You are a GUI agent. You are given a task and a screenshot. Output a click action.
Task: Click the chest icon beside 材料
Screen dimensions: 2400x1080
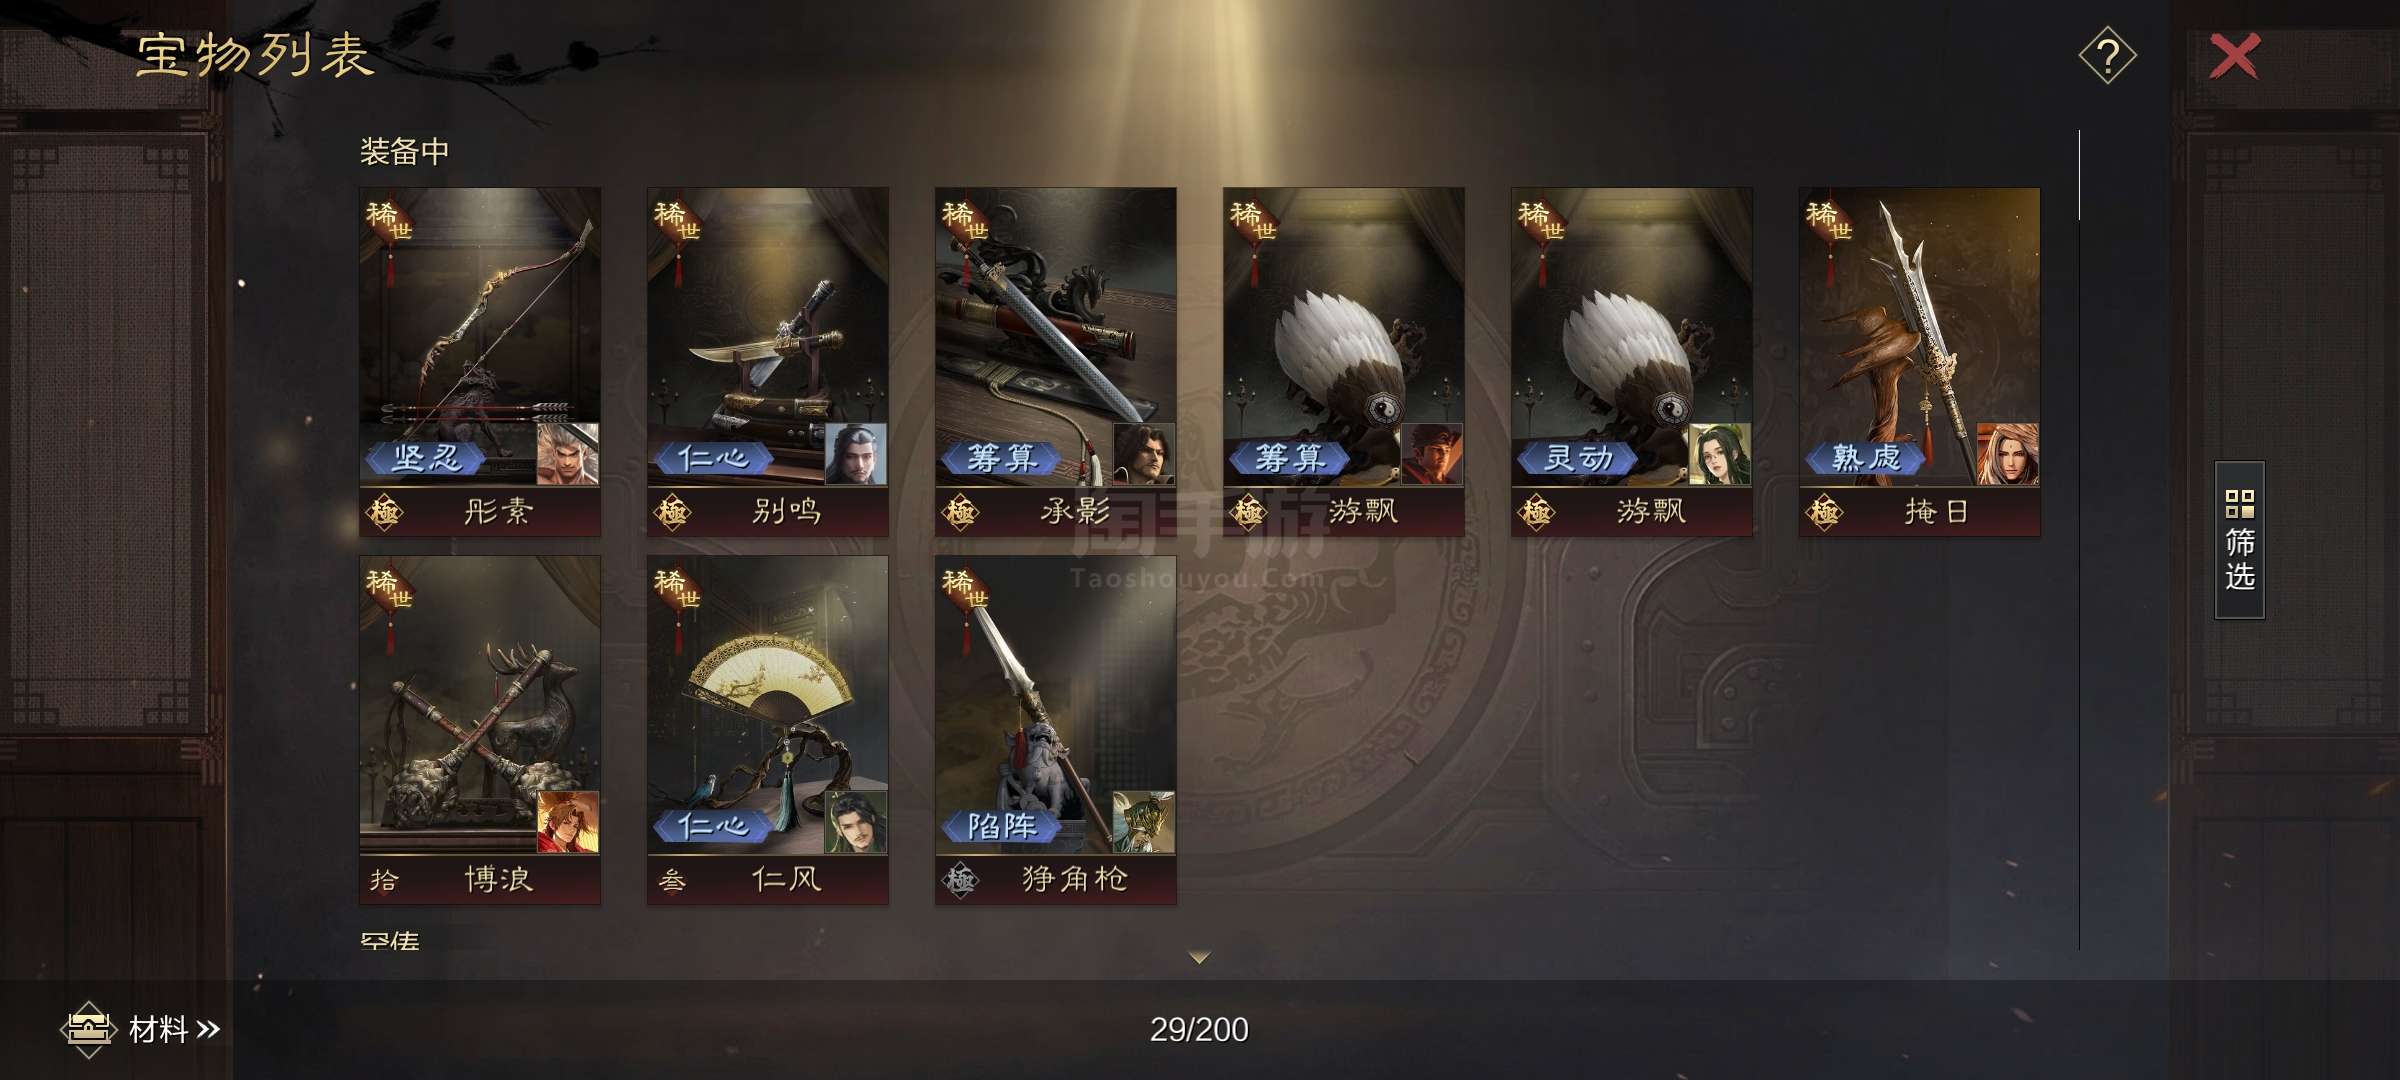coord(88,1029)
